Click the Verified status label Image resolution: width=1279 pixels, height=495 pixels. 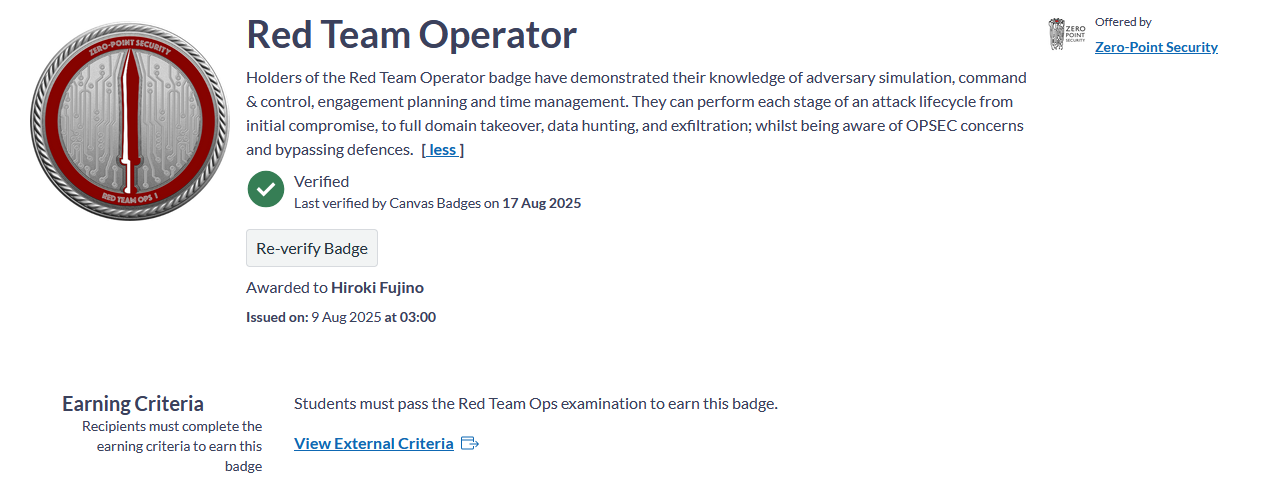pyautogui.click(x=321, y=182)
